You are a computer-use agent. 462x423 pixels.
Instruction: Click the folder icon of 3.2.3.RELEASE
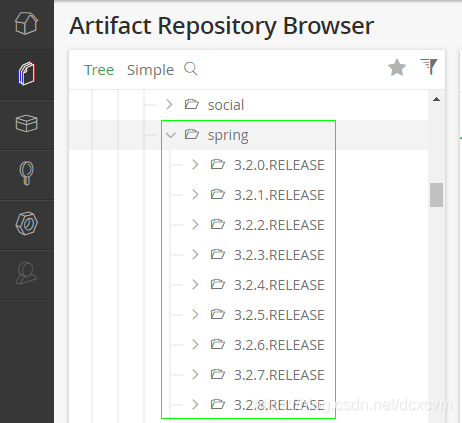[218, 254]
